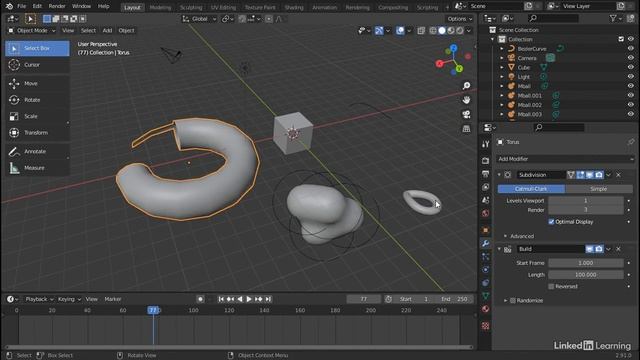The image size is (640, 360).
Task: Click the pan view hand icon
Action: point(466,100)
